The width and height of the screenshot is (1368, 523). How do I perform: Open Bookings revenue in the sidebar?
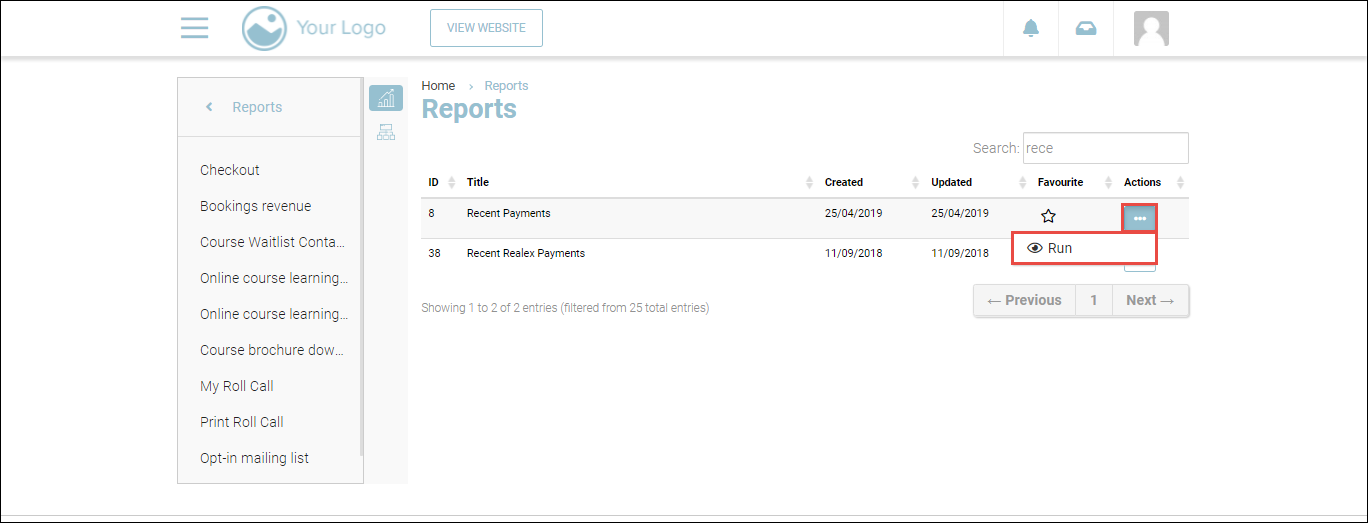coord(255,206)
